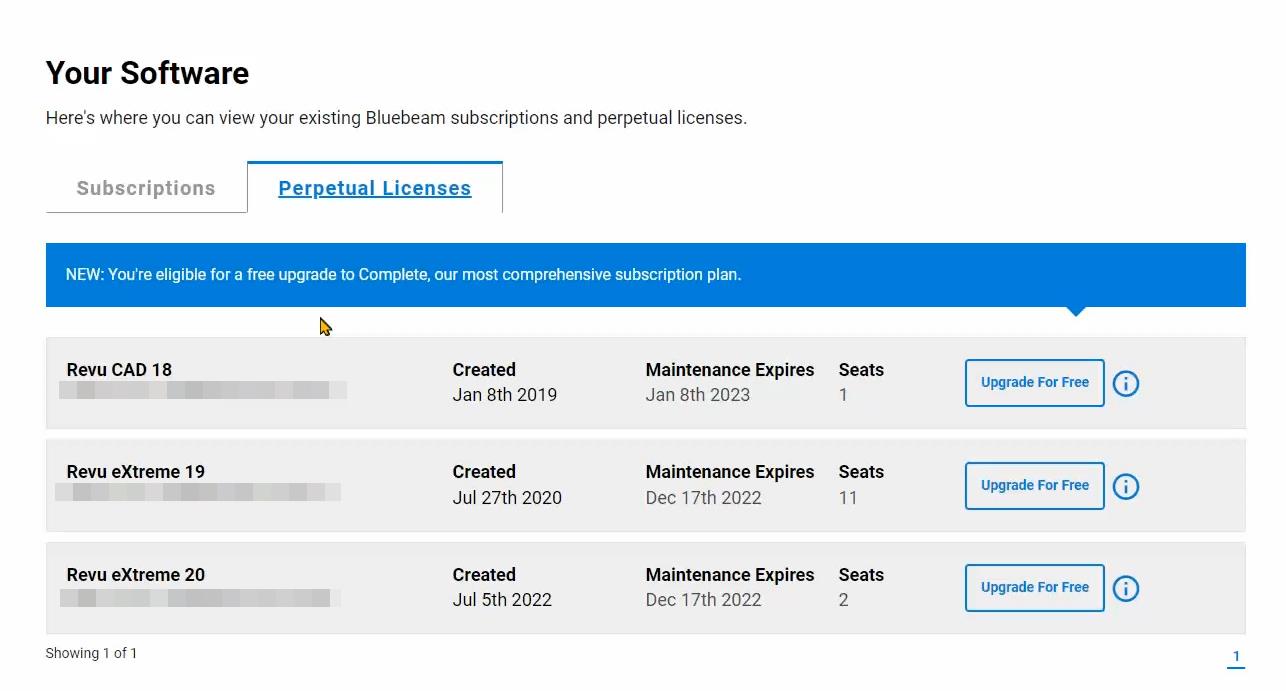The width and height of the screenshot is (1286, 691).
Task: Click the seat count 11 value
Action: coord(848,498)
